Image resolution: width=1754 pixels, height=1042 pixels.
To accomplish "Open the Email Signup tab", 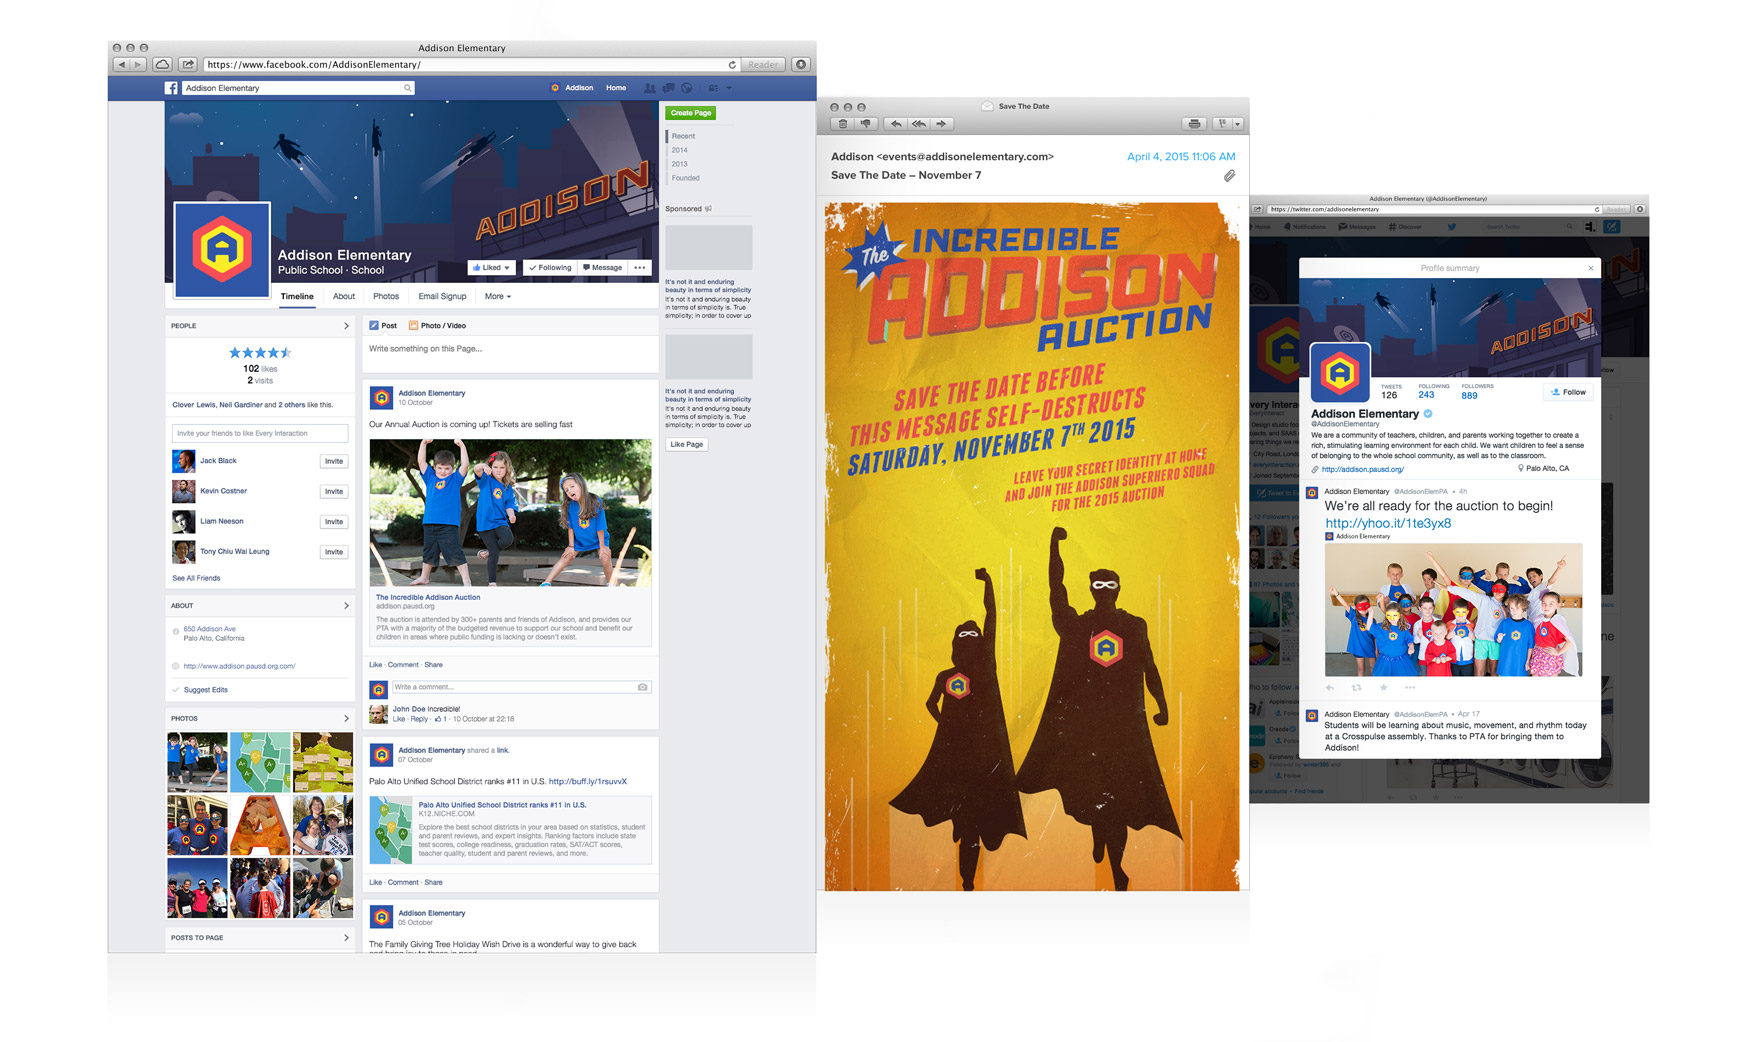I will [x=442, y=296].
